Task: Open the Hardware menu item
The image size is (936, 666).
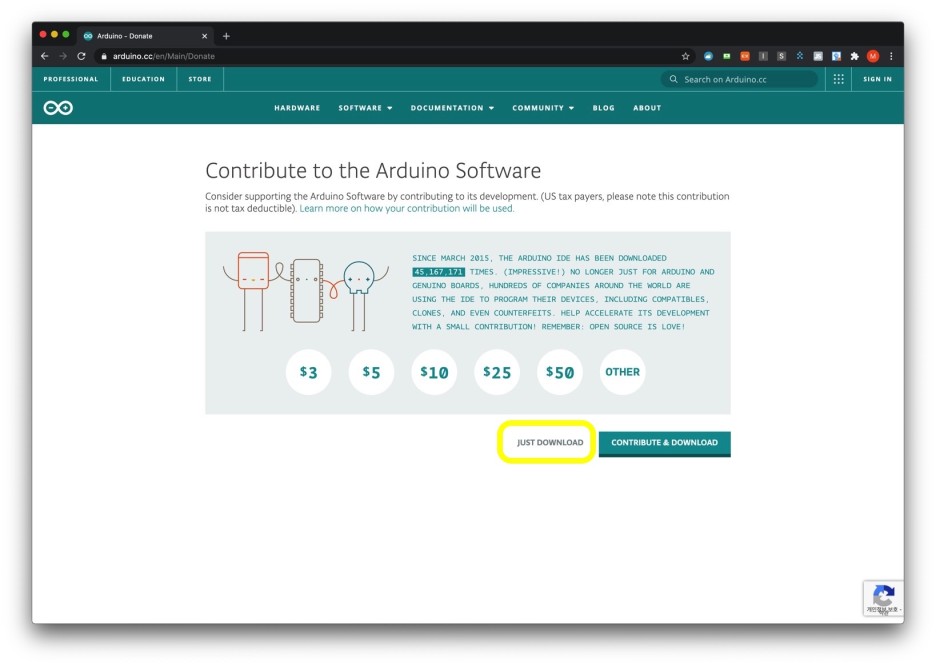Action: [297, 108]
